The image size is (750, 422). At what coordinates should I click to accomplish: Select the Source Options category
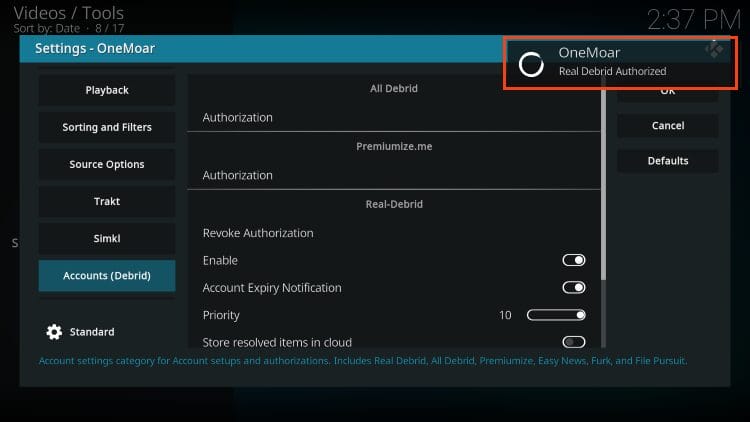[x=107, y=164]
